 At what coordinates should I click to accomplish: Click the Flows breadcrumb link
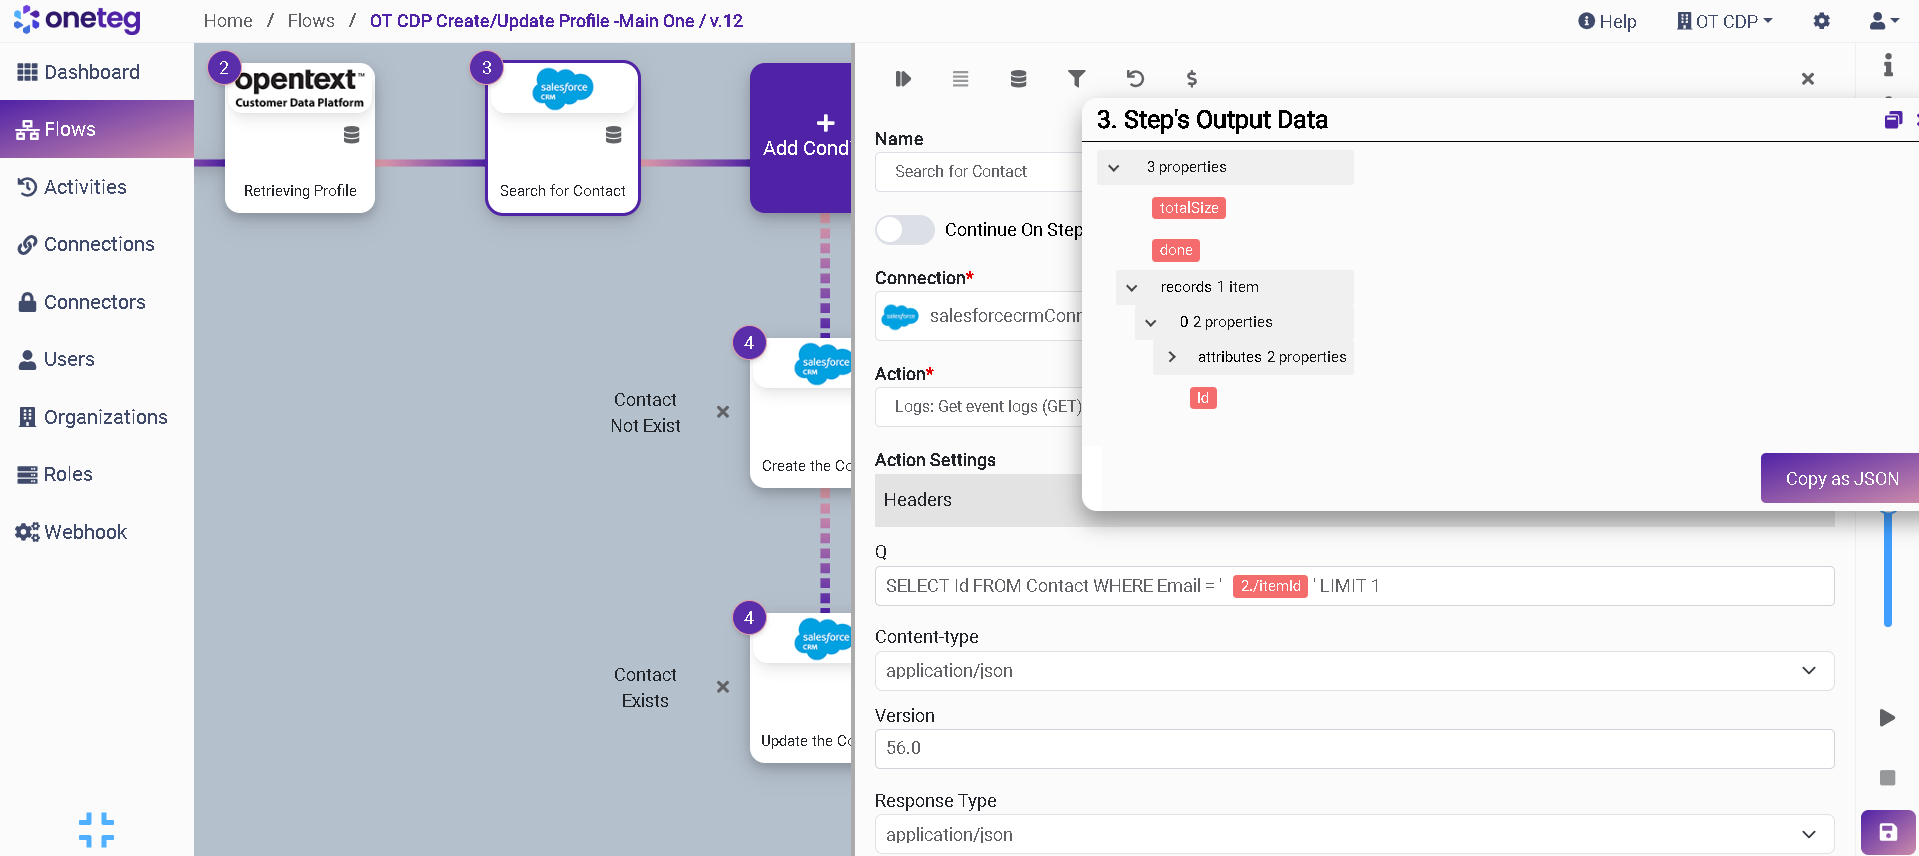(x=311, y=21)
